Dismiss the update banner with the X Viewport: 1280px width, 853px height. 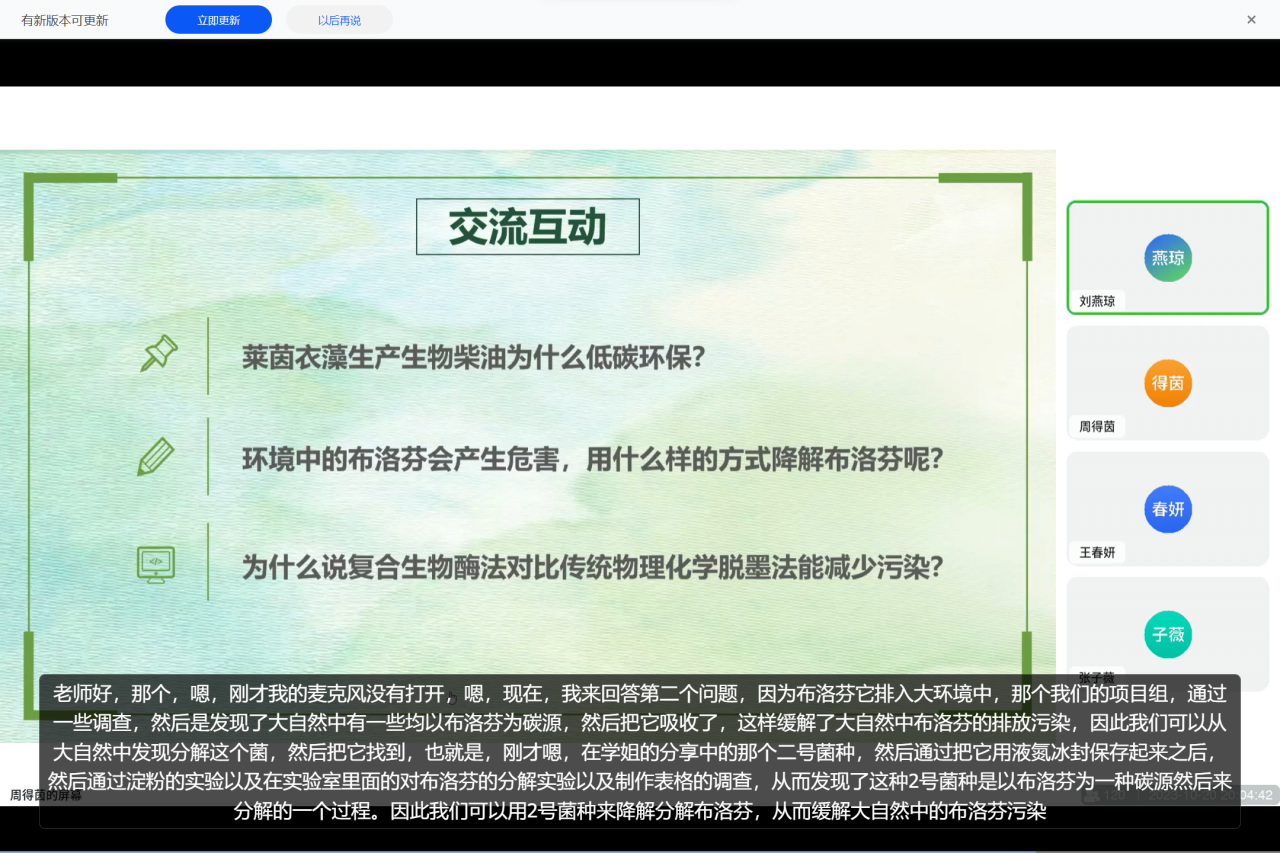point(1250,19)
